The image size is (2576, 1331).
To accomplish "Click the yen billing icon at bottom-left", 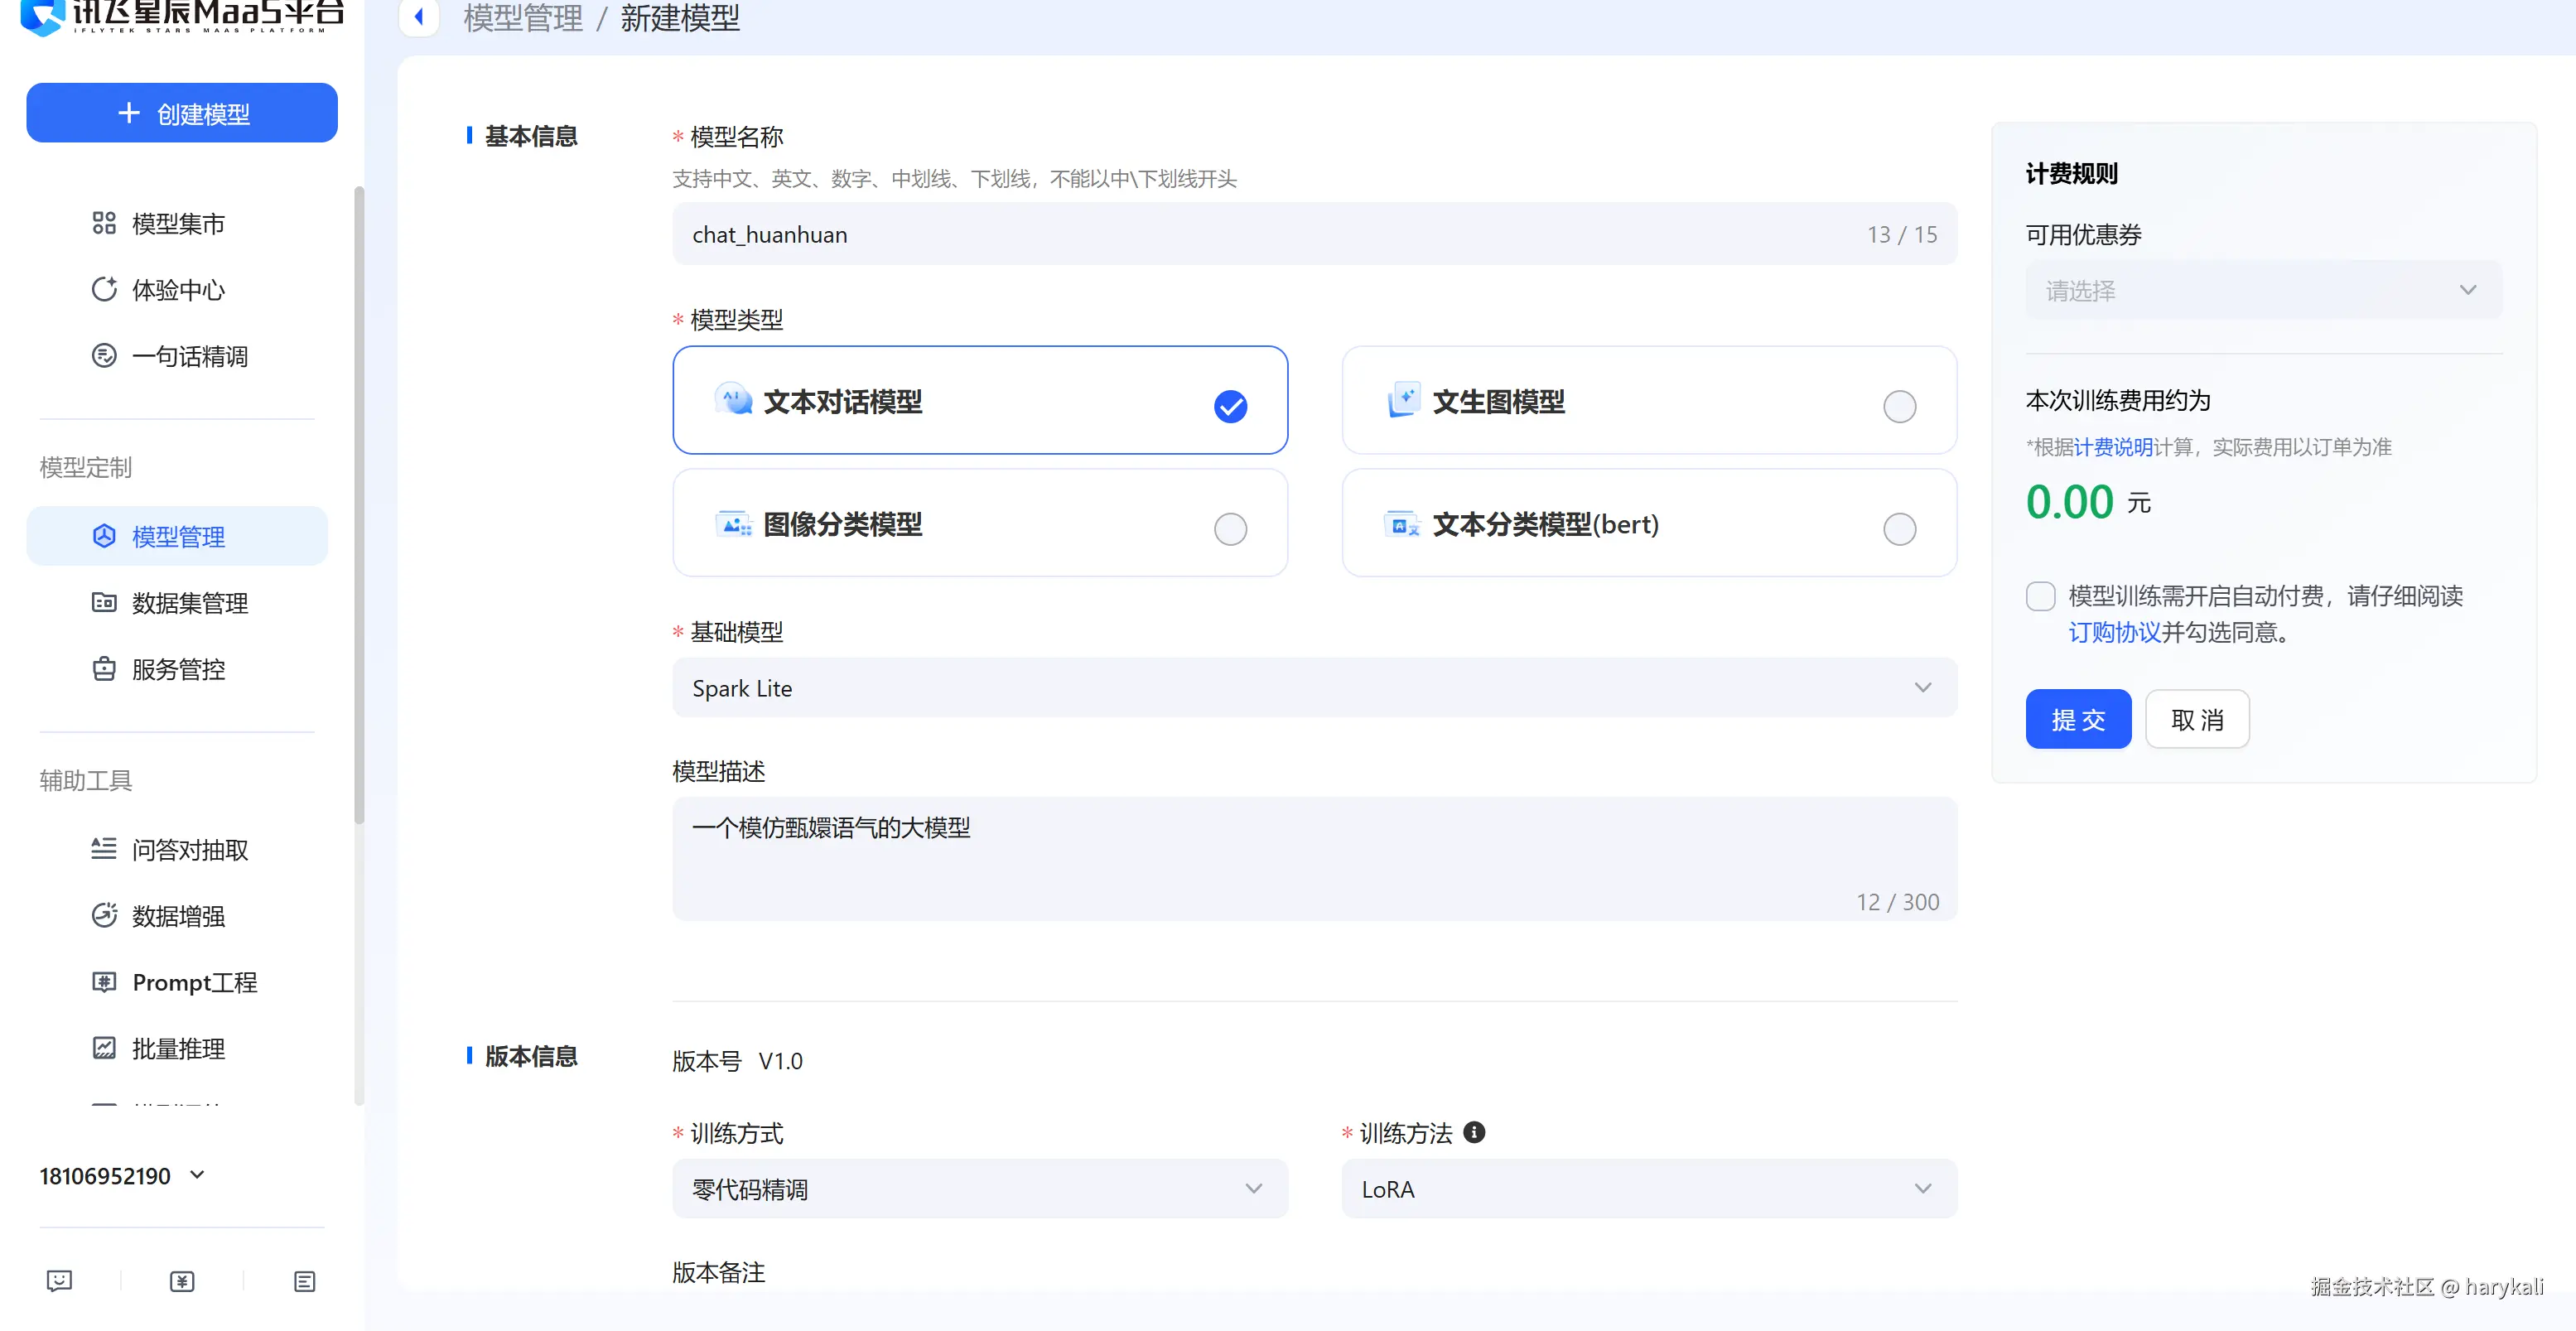I will (x=182, y=1281).
